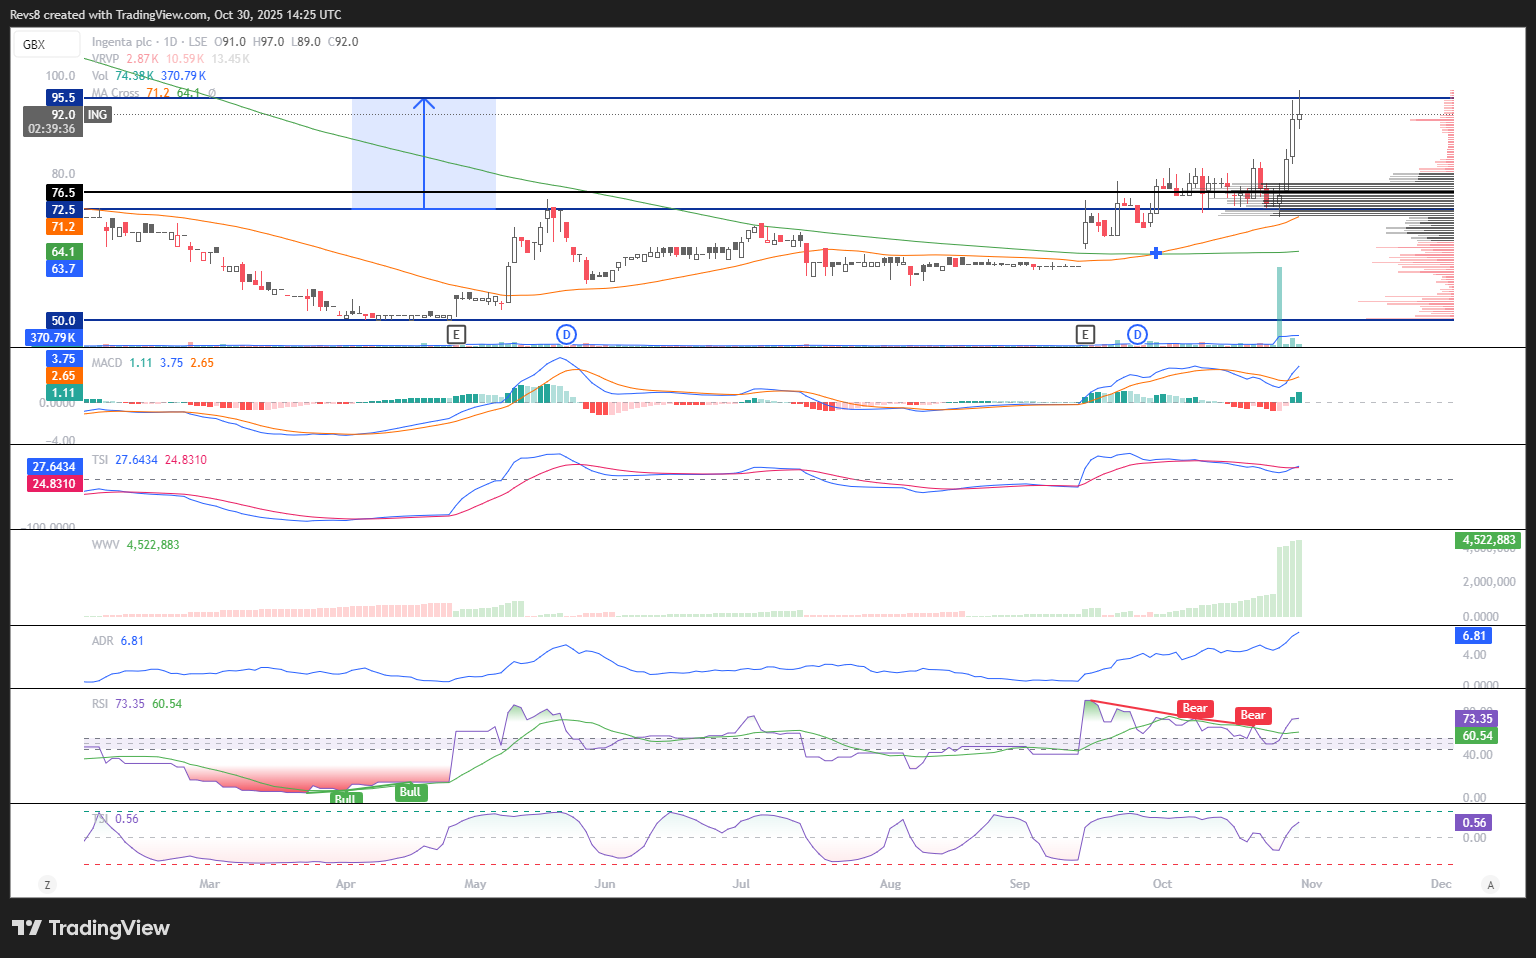Click the MA Cross indicator legend
The height and width of the screenshot is (958, 1536).
click(115, 93)
